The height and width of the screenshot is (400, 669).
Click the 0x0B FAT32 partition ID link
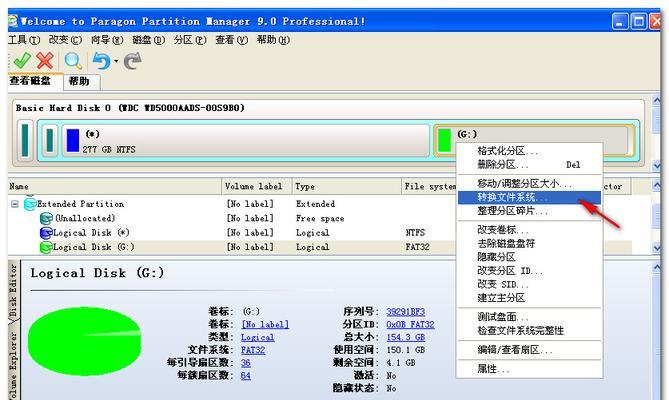[410, 325]
